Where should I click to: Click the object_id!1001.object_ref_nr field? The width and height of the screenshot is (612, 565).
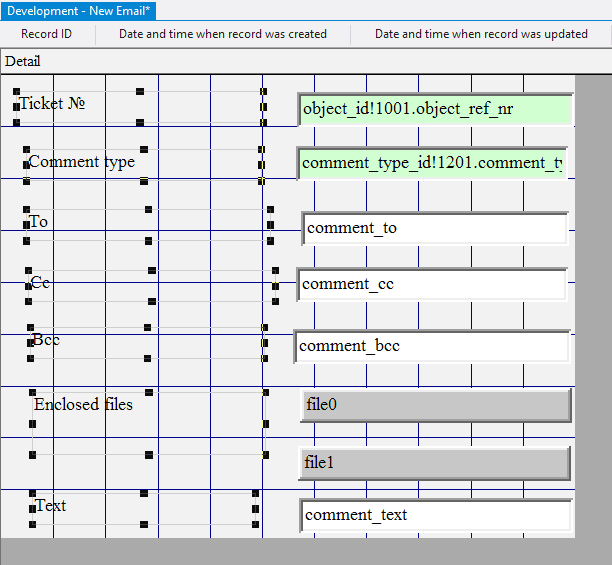(435, 108)
